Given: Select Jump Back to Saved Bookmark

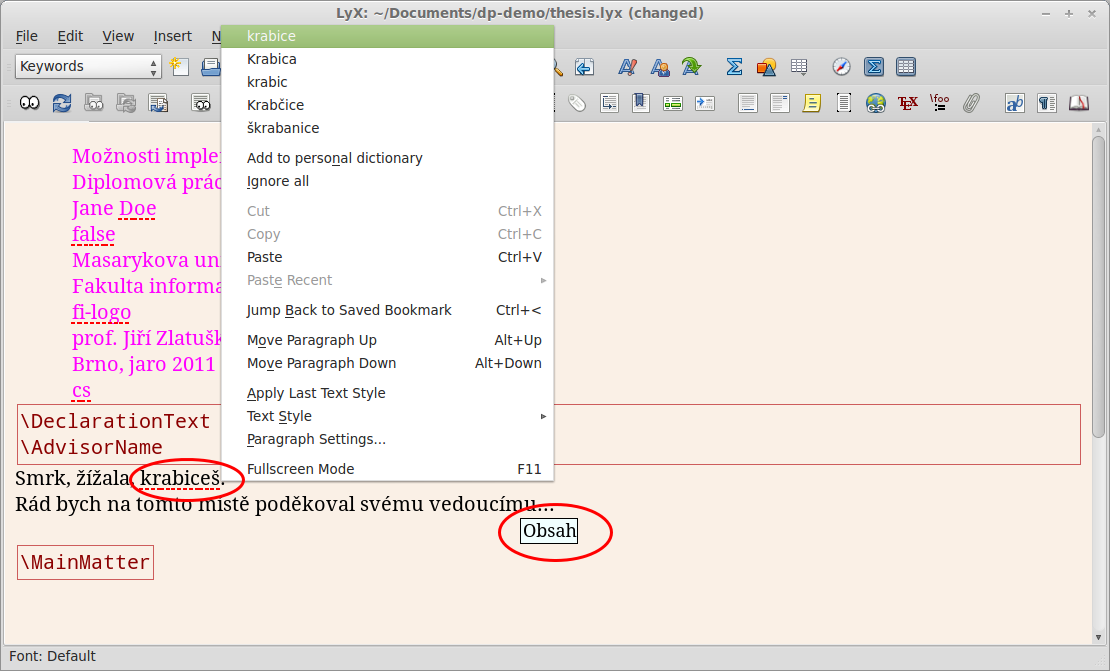Looking at the screenshot, I should [387, 310].
